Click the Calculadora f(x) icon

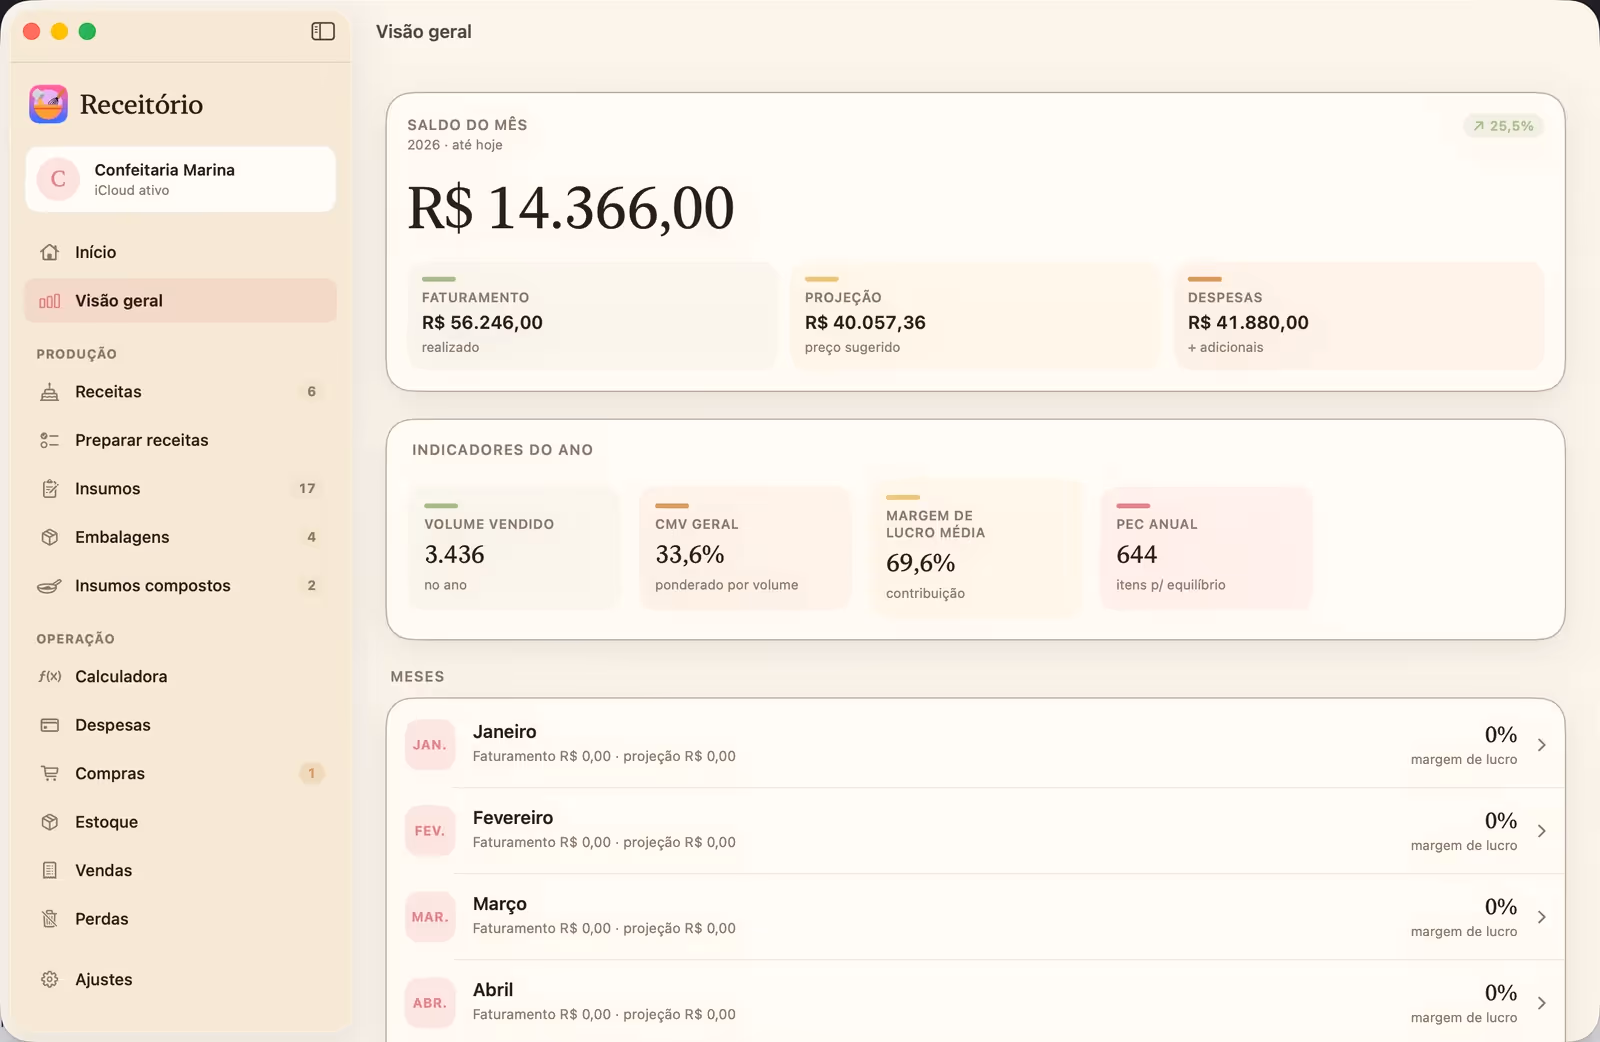(49, 677)
